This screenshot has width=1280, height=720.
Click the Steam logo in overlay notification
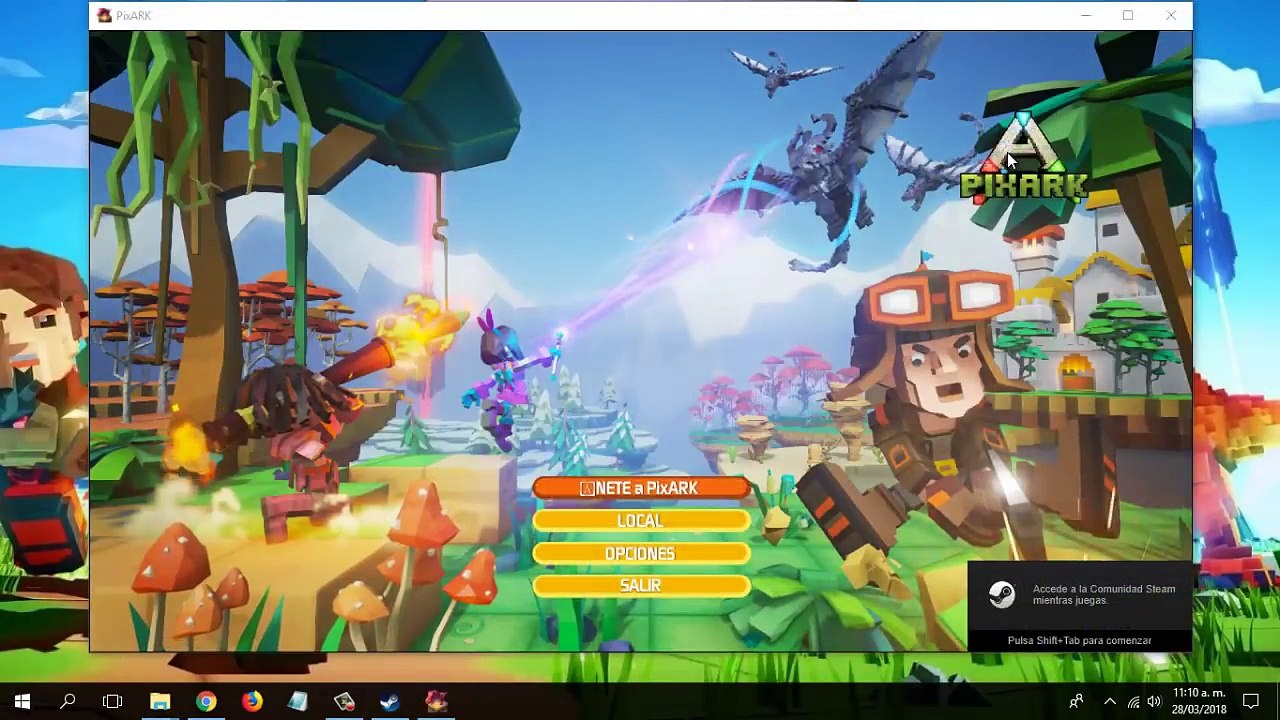pyautogui.click(x=1001, y=595)
